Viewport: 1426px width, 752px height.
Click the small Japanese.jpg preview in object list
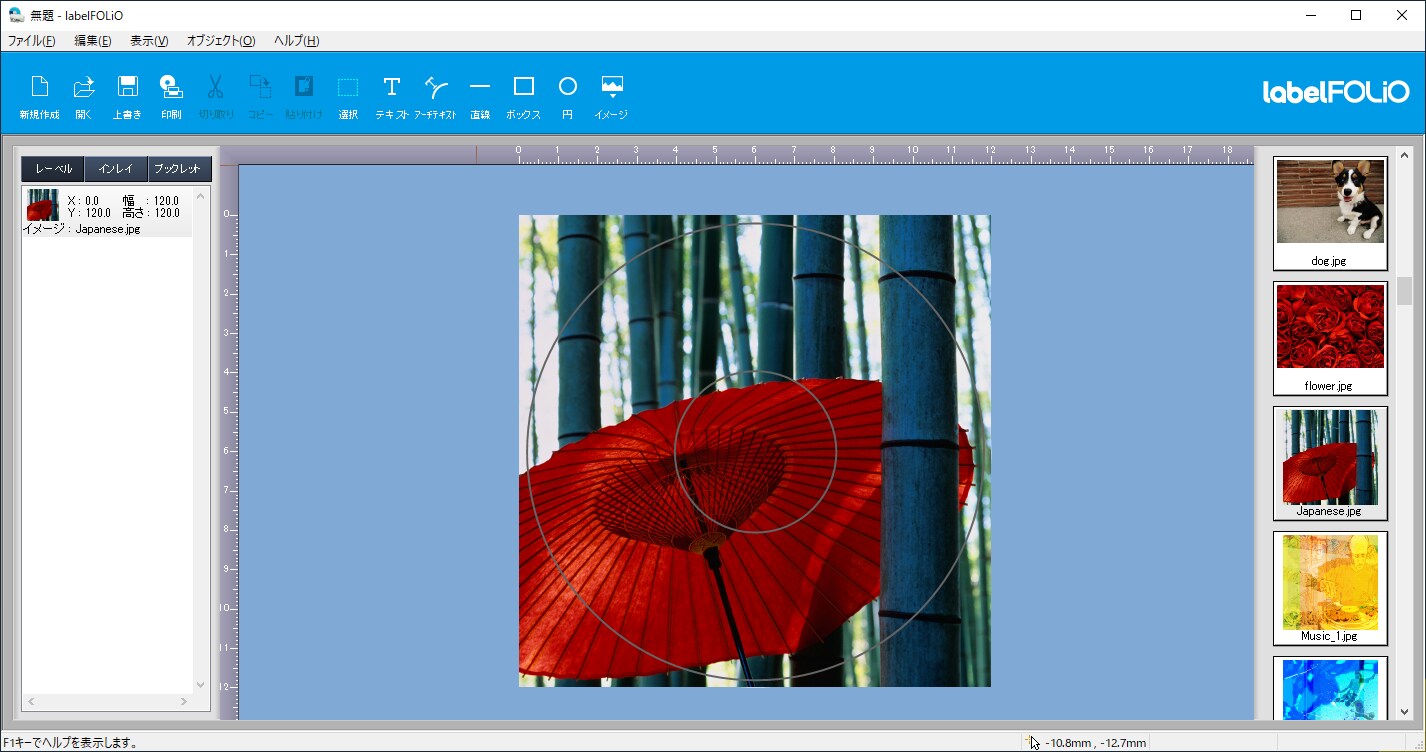coord(42,205)
